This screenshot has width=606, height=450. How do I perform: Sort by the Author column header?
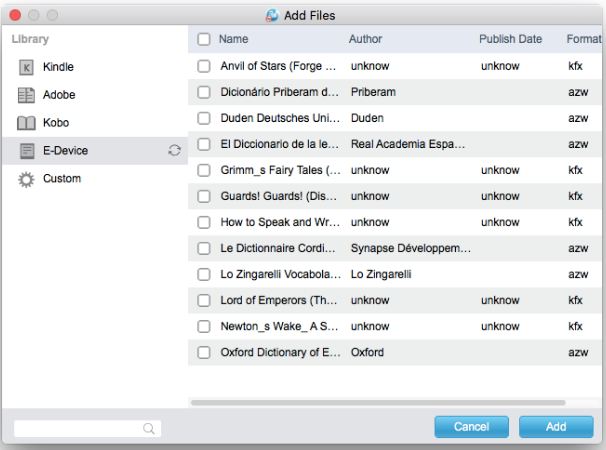click(x=365, y=39)
